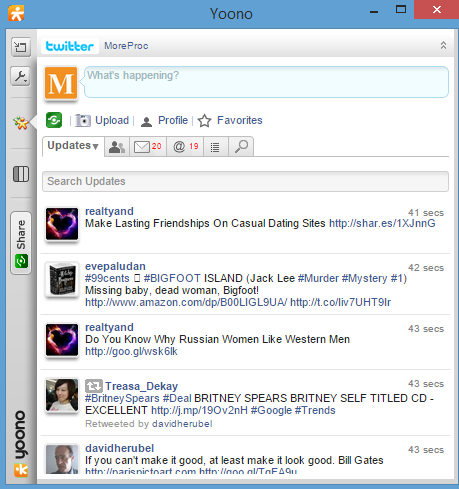The image size is (459, 489).
Task: Select the star friends widget icon
Action: 21,123
